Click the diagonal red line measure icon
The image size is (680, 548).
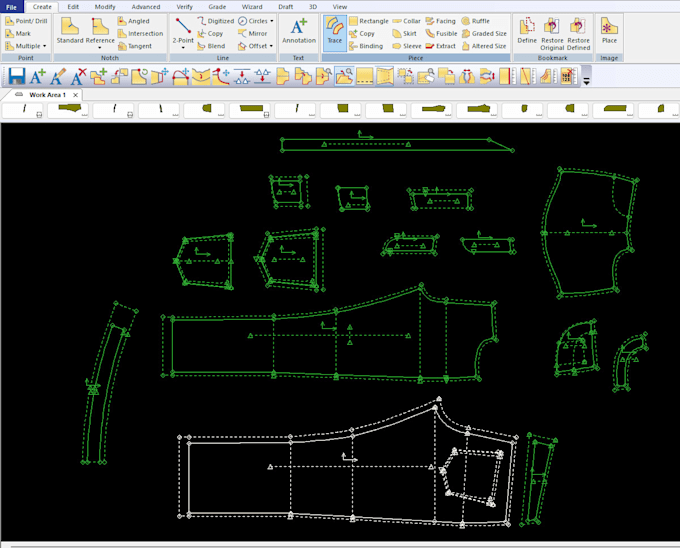pyautogui.click(x=526, y=76)
